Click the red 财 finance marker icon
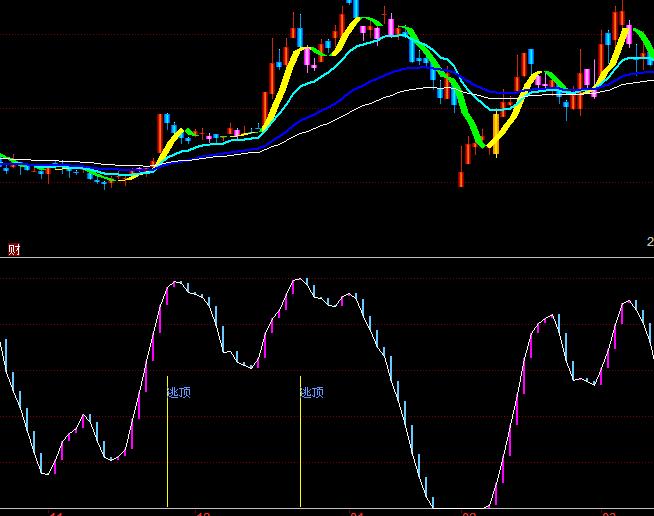Image resolution: width=654 pixels, height=516 pixels. pyautogui.click(x=14, y=249)
